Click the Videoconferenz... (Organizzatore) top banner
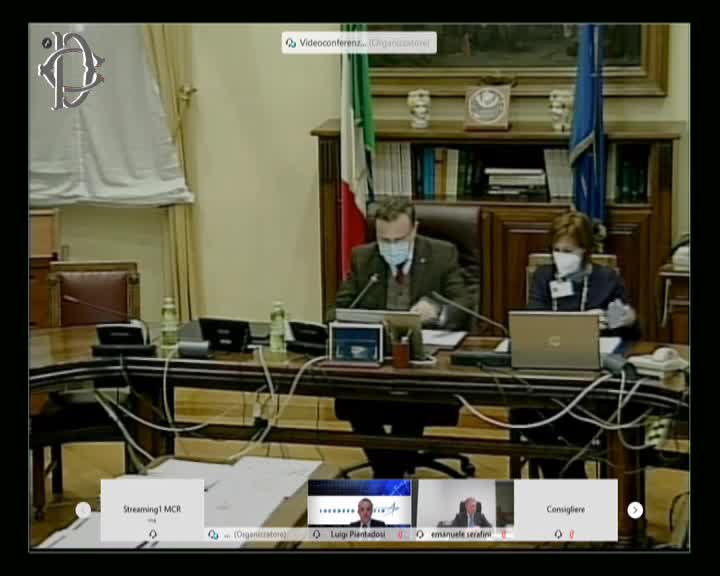This screenshot has width=720, height=576. click(359, 43)
